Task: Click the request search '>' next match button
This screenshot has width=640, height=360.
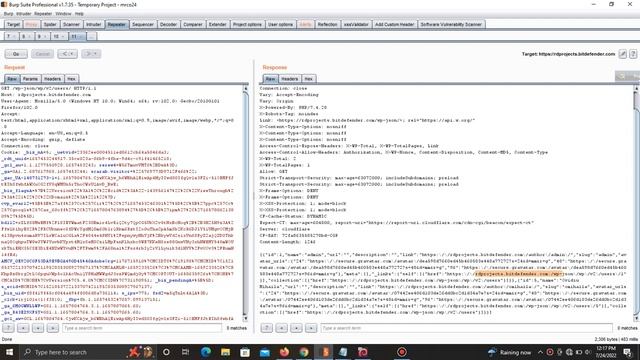Action: coord(53,328)
